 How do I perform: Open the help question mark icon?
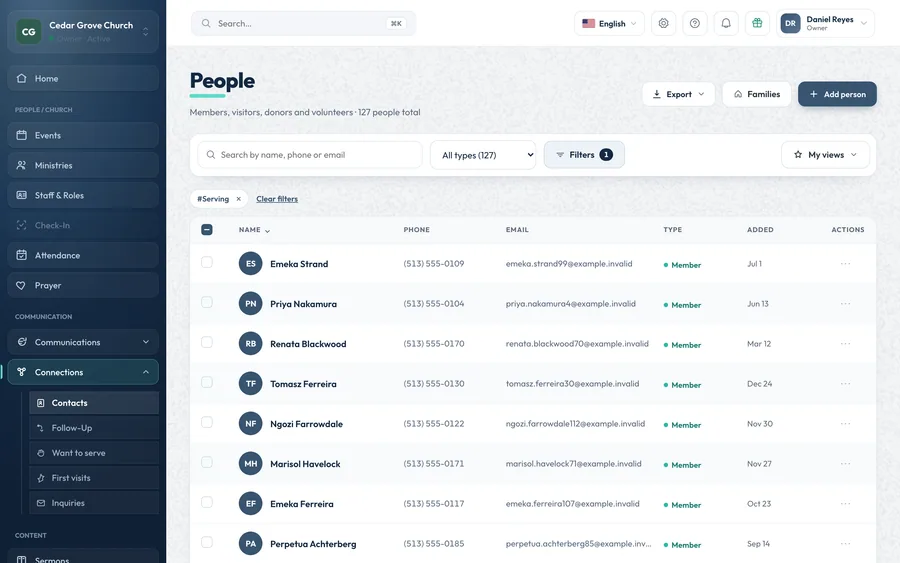pos(695,24)
